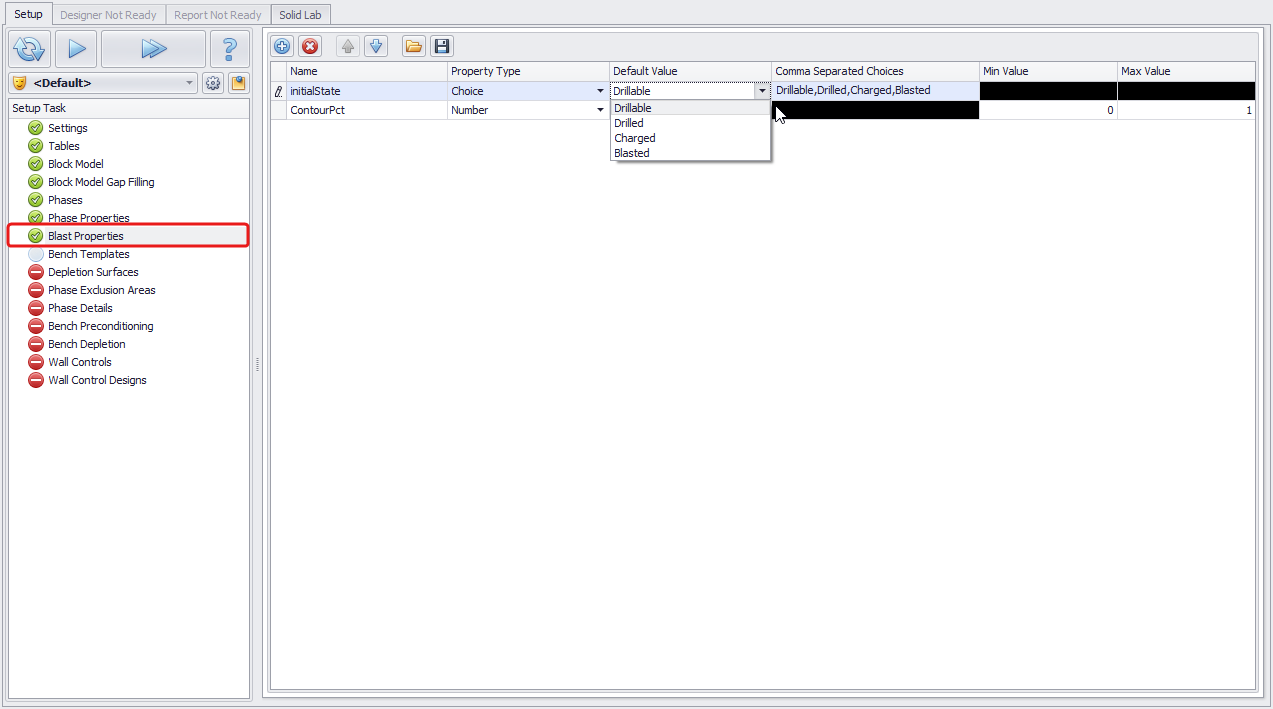Add a new property row
The image size is (1273, 709).
click(x=283, y=46)
